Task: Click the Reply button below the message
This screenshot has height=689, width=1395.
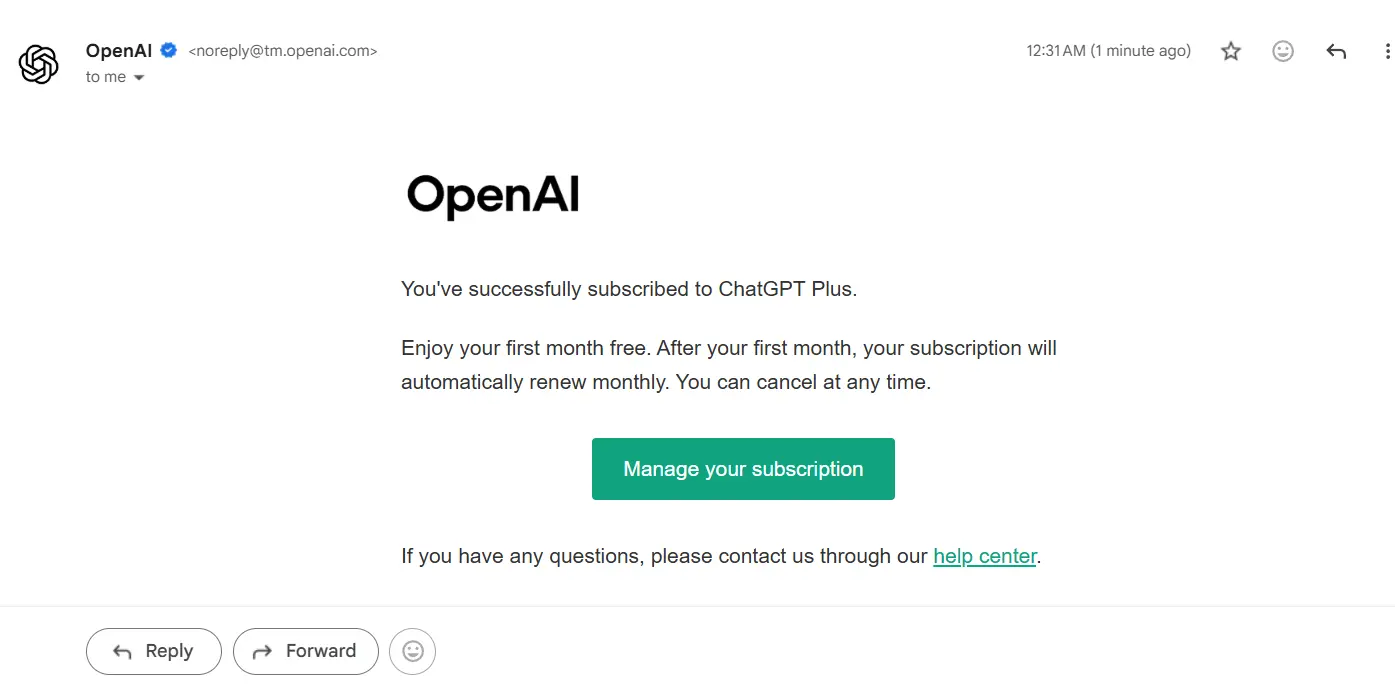Action: coord(154,651)
